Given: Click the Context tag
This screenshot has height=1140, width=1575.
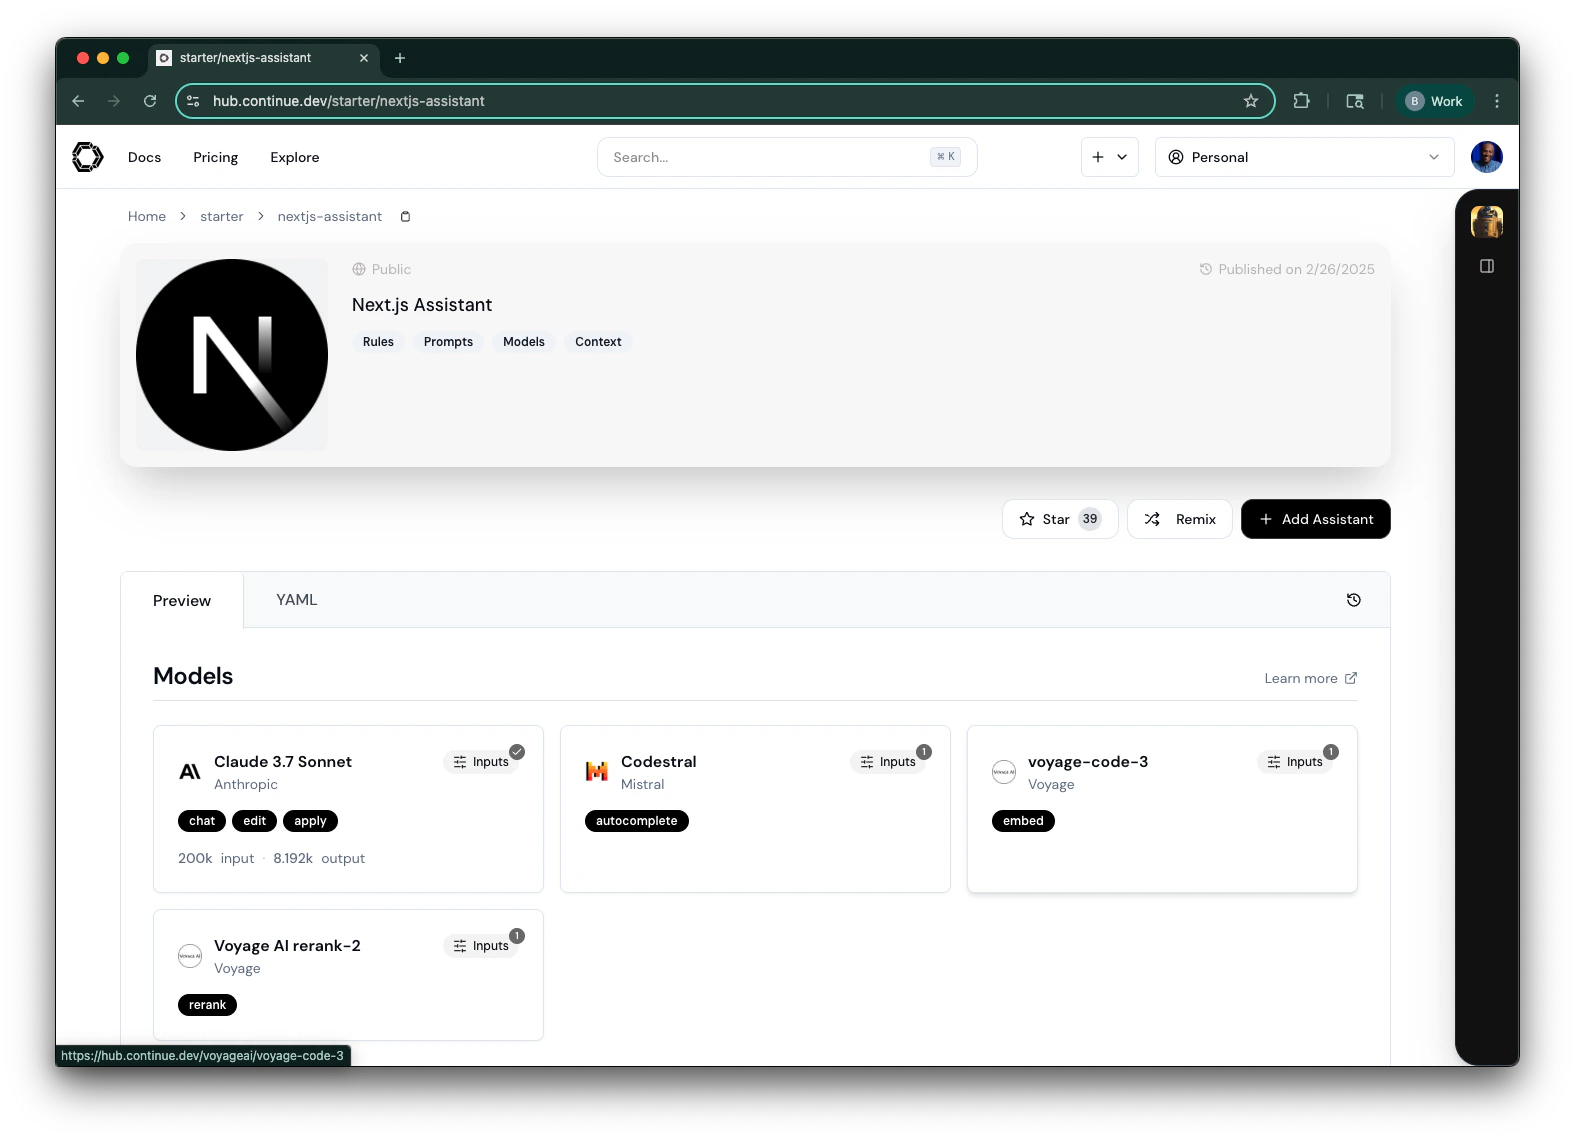Looking at the screenshot, I should tap(598, 342).
